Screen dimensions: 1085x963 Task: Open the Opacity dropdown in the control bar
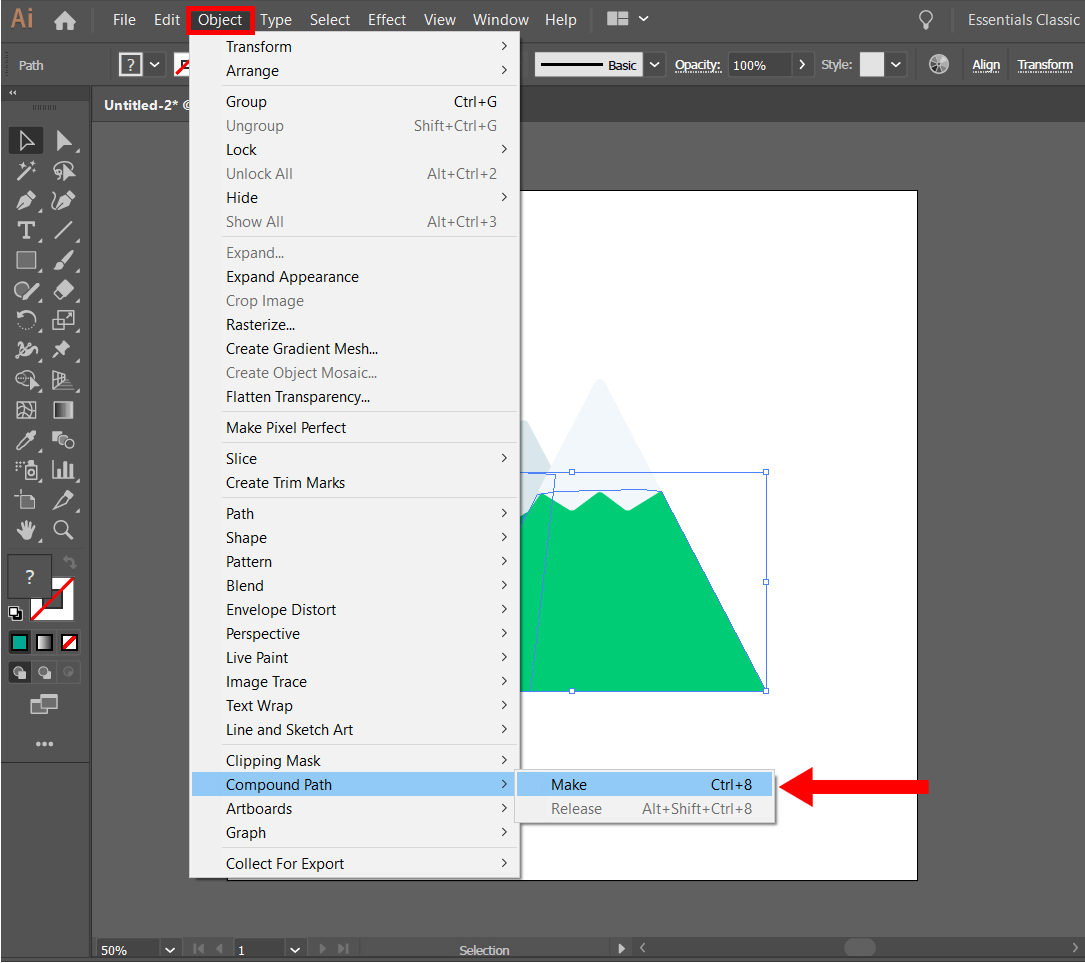point(802,64)
